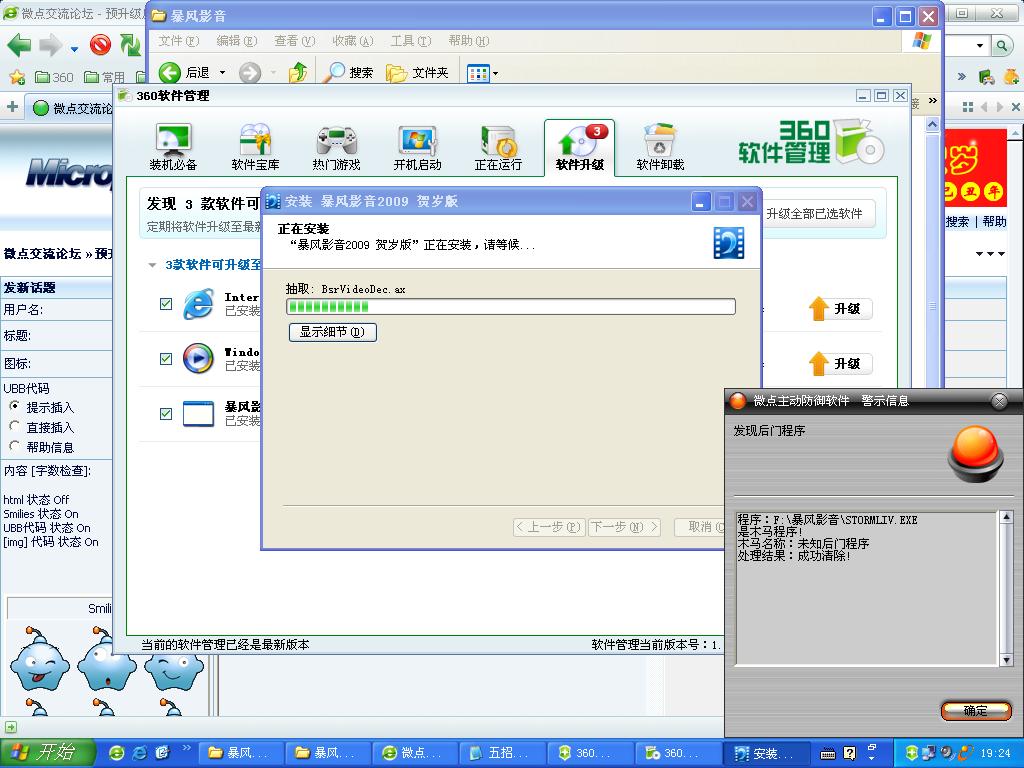This screenshot has height=768, width=1024.
Task: Click favorites star in browser toolbar
Action: pyautogui.click(x=16, y=77)
